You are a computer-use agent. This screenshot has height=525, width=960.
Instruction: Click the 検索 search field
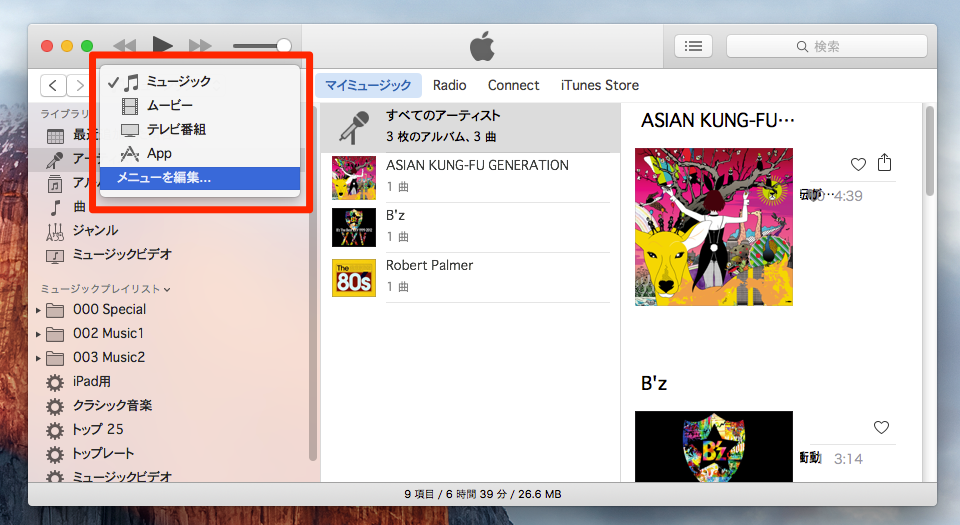pyautogui.click(x=827, y=46)
